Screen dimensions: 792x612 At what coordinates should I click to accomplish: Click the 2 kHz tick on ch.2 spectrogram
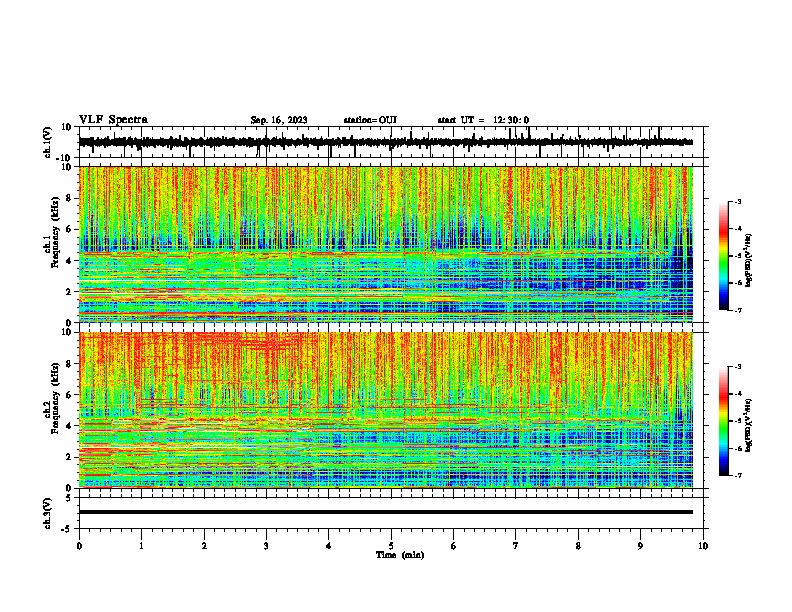(x=69, y=457)
